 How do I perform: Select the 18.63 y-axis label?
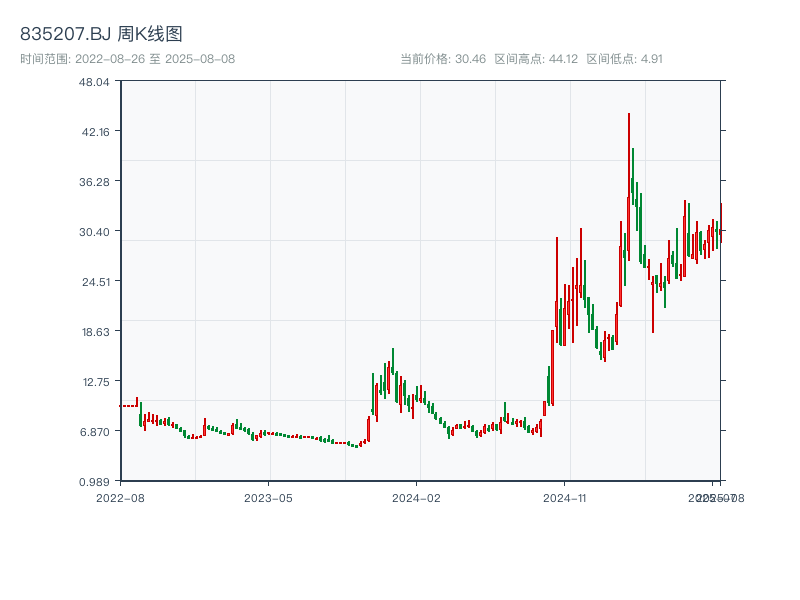click(95, 332)
